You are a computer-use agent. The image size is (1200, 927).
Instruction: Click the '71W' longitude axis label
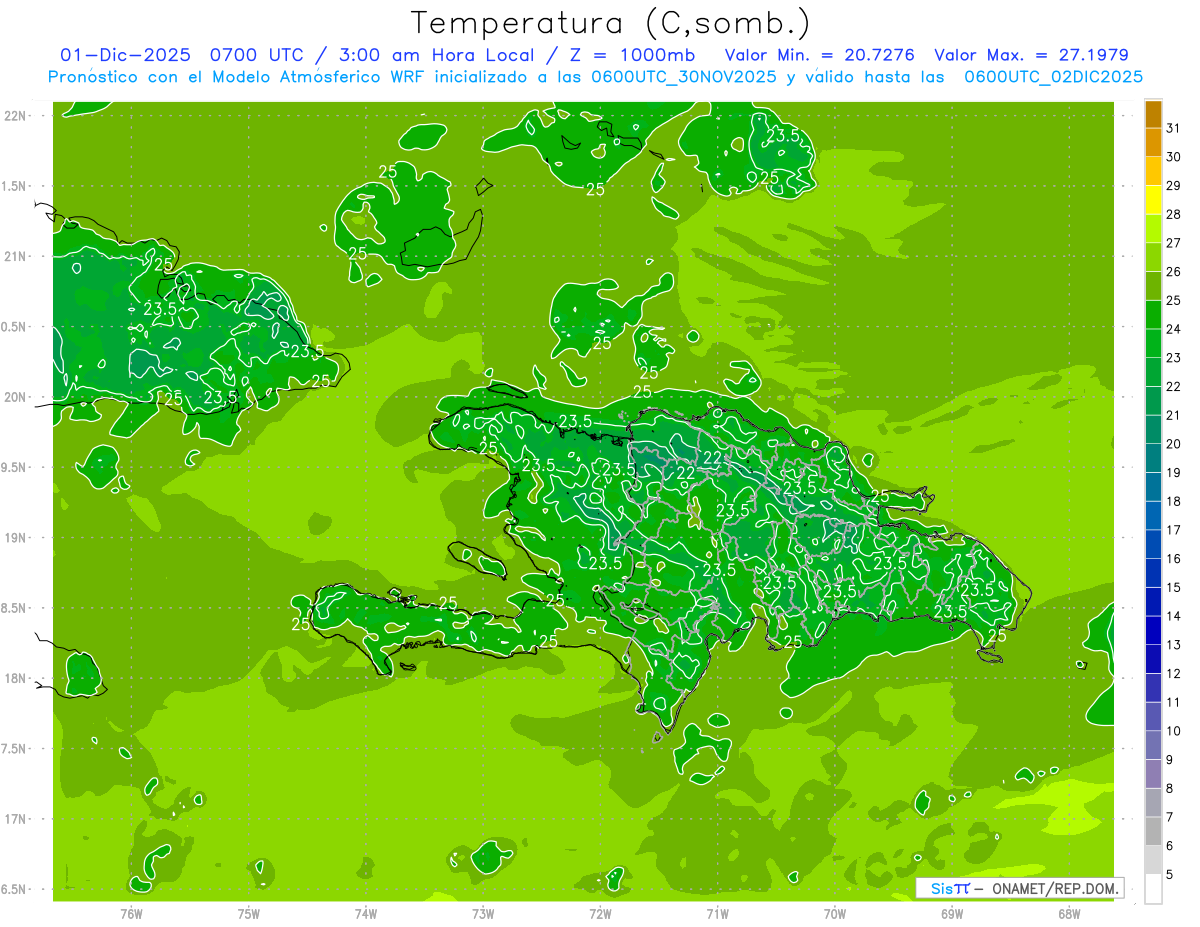(x=717, y=914)
